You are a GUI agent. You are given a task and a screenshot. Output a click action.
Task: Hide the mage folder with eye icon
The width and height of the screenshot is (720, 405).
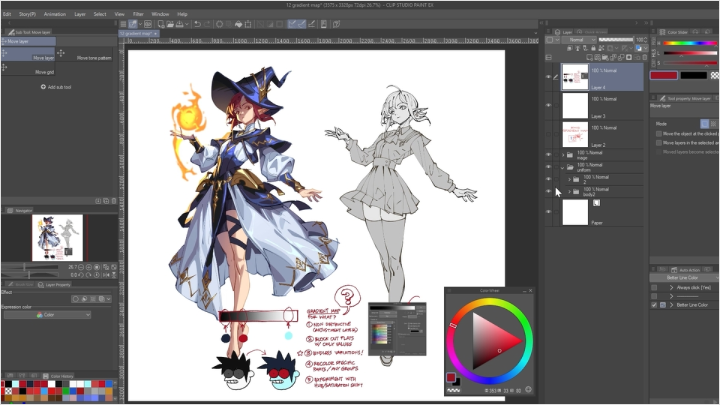pyautogui.click(x=548, y=155)
